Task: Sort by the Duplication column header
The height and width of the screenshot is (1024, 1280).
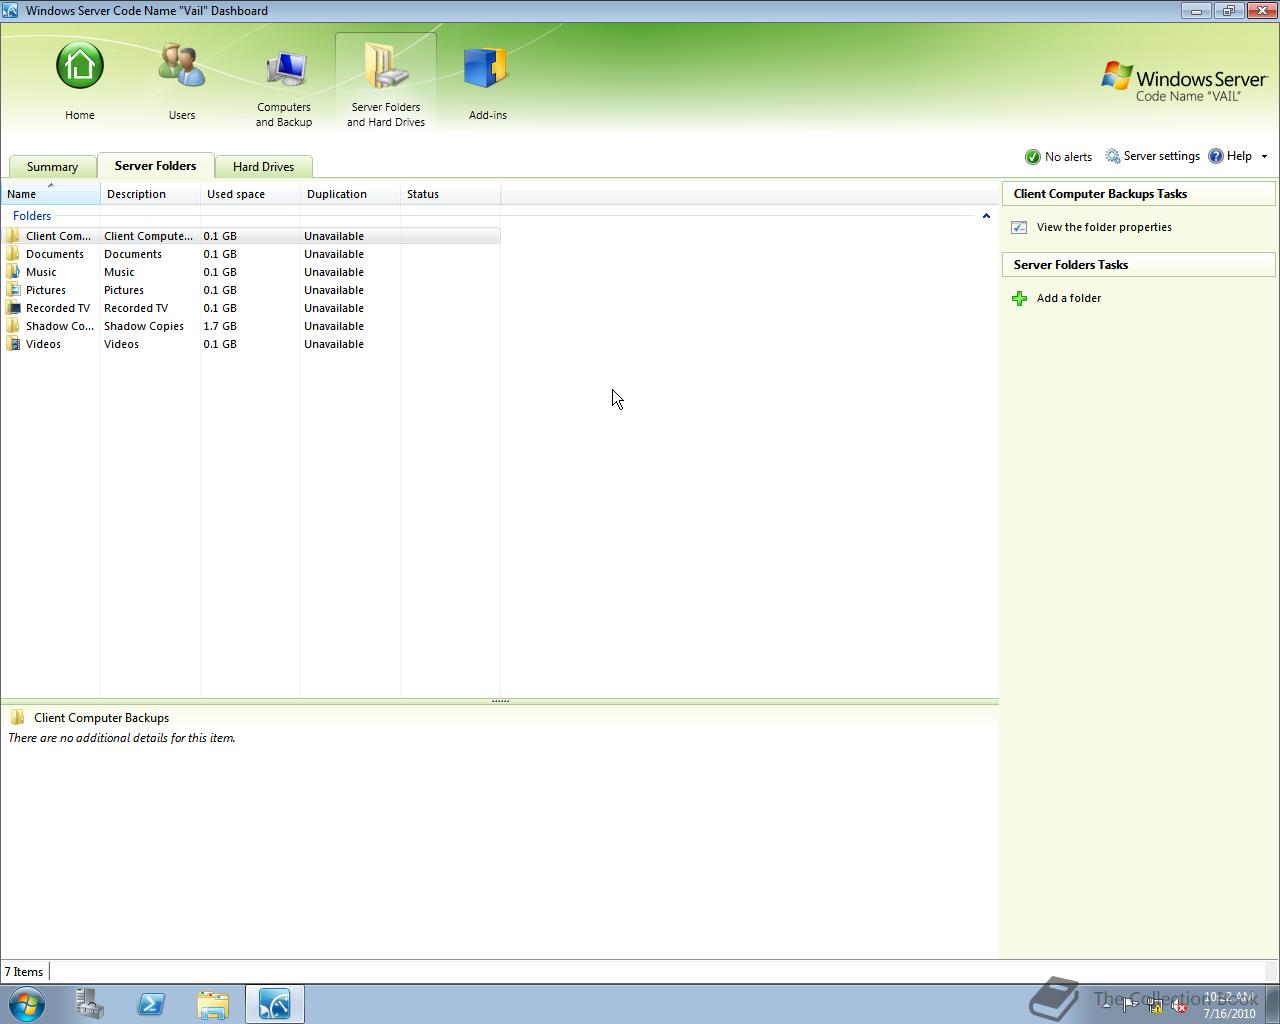Action: pos(350,194)
